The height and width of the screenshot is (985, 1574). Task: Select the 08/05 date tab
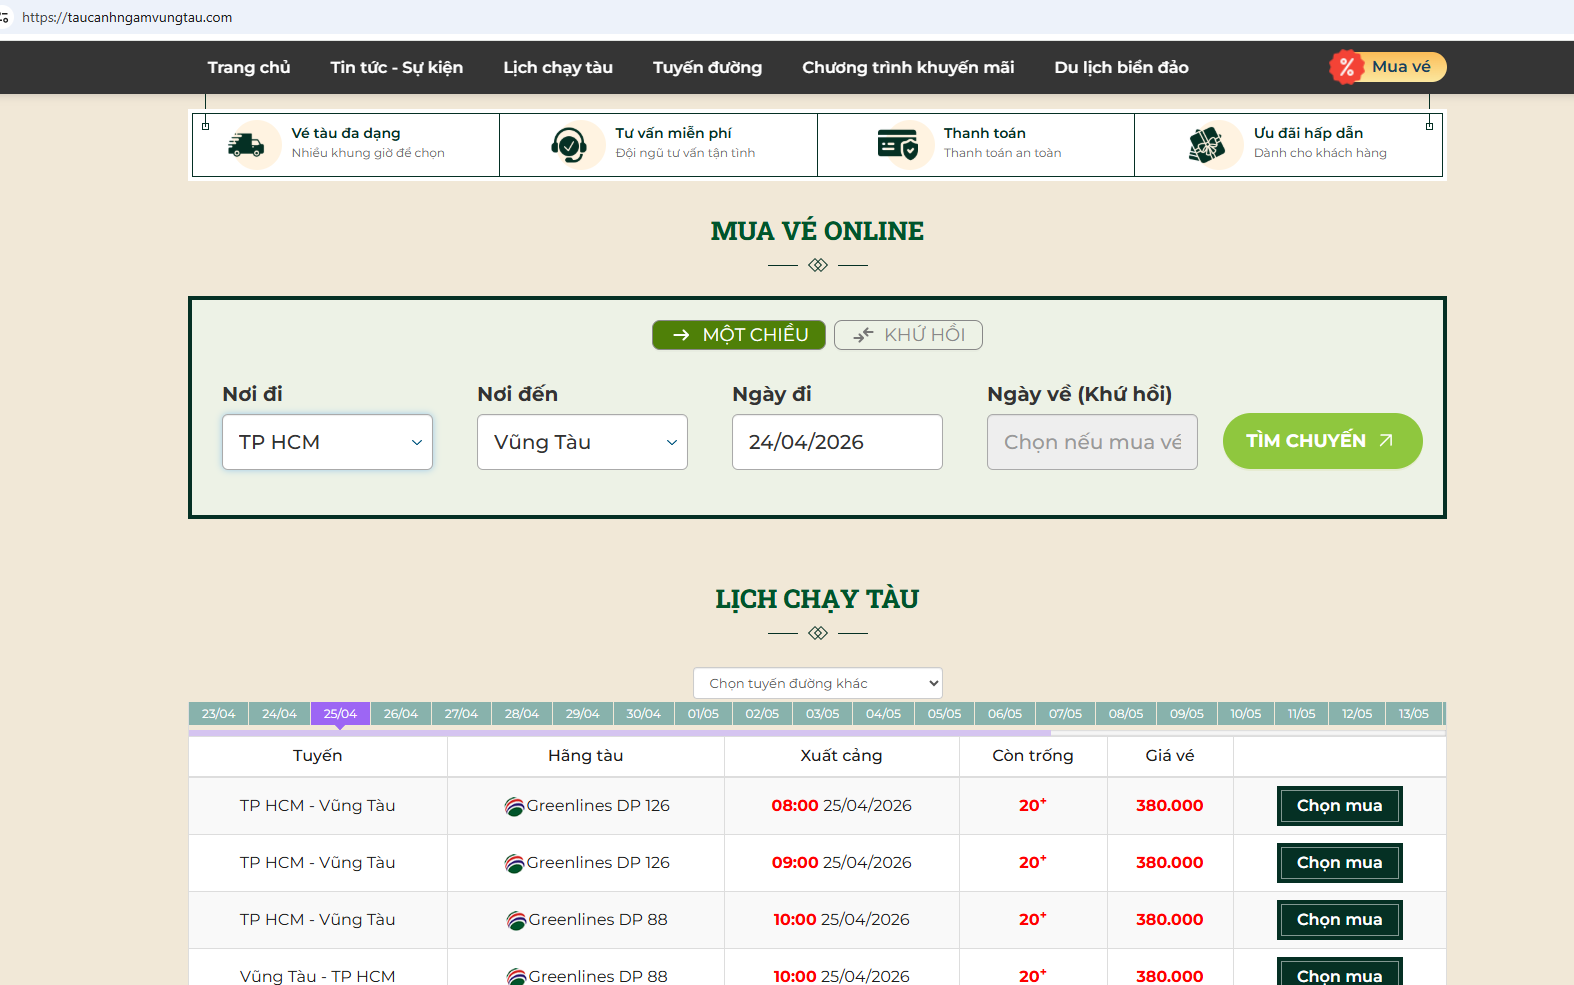(1126, 713)
